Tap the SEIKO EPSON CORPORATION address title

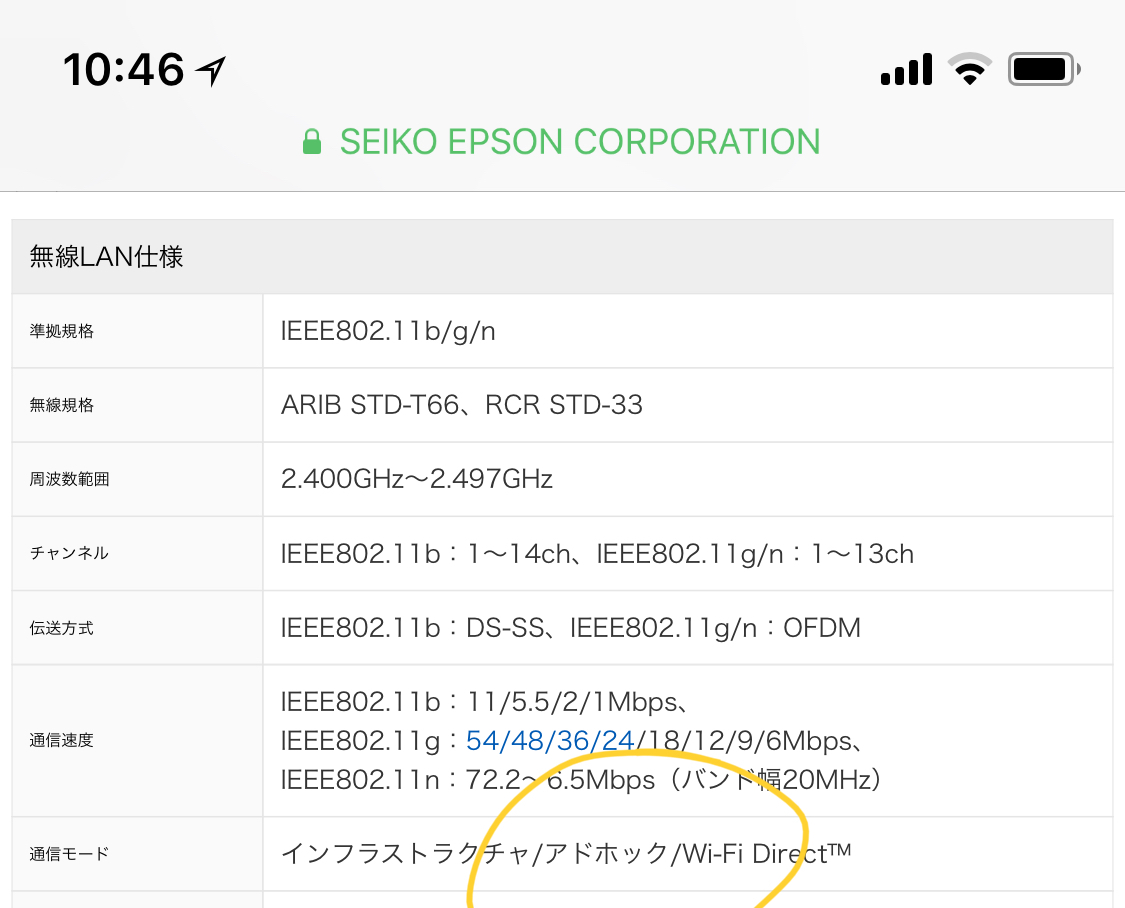[x=580, y=142]
